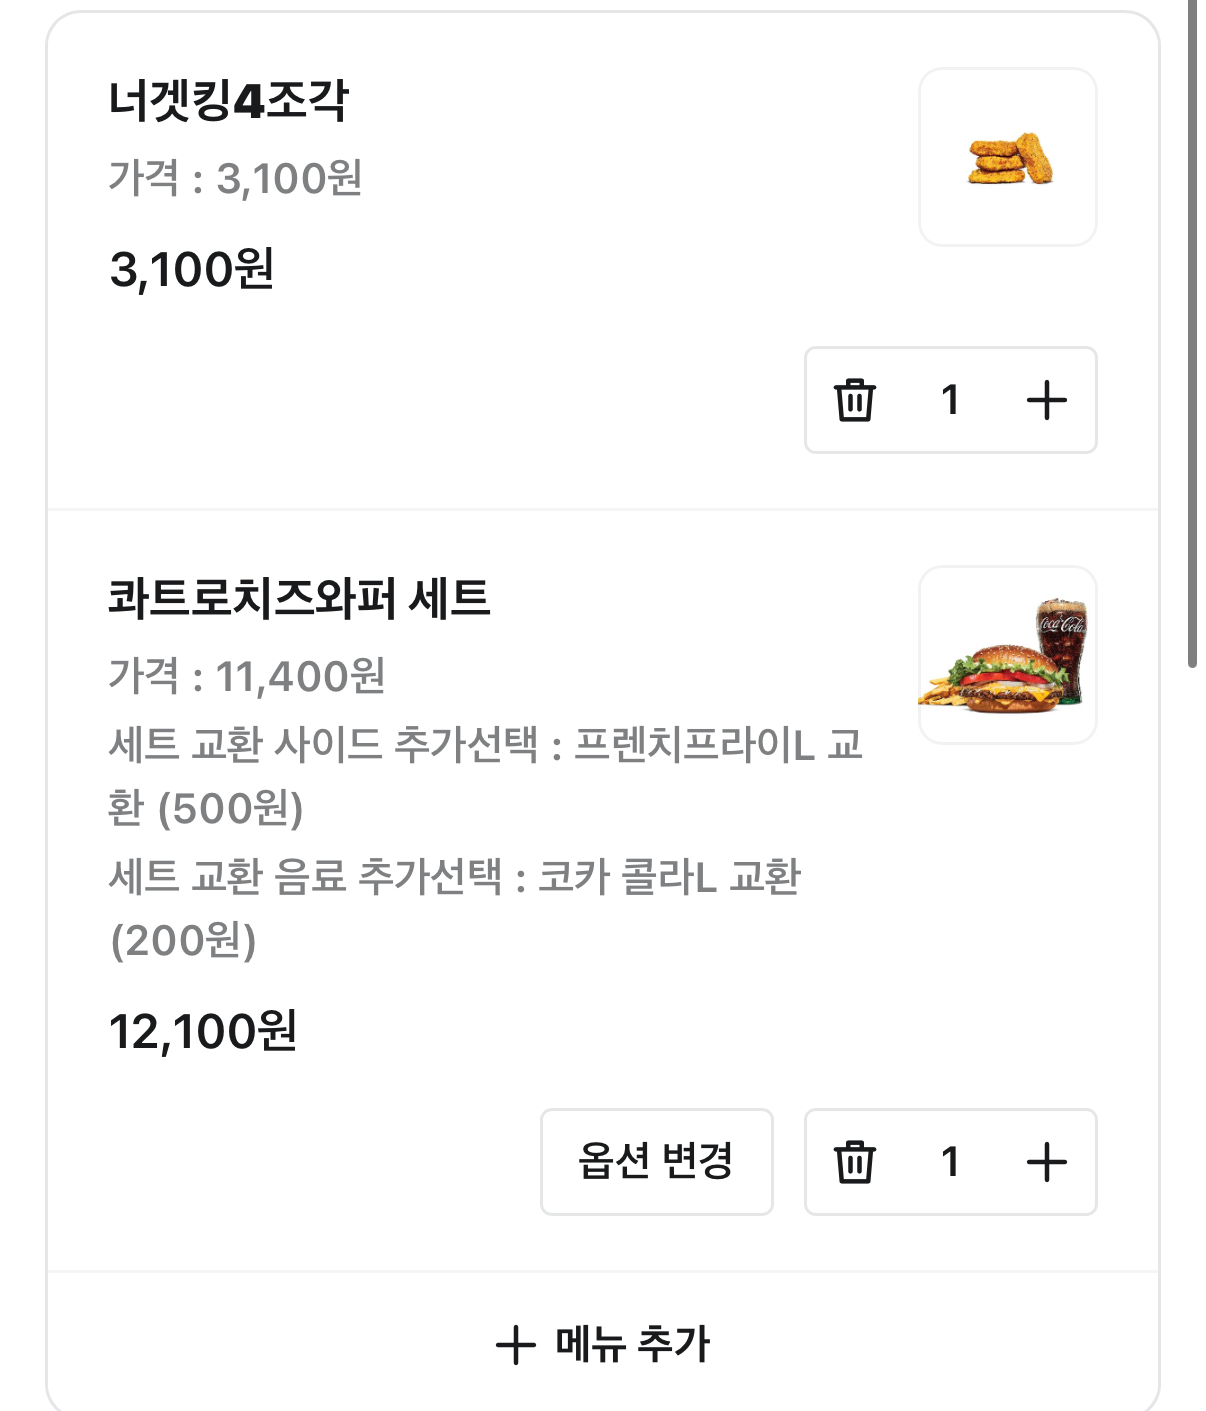Click the page scrollbar on the right edge
This screenshot has height=1411, width=1206.
click(x=1192, y=330)
